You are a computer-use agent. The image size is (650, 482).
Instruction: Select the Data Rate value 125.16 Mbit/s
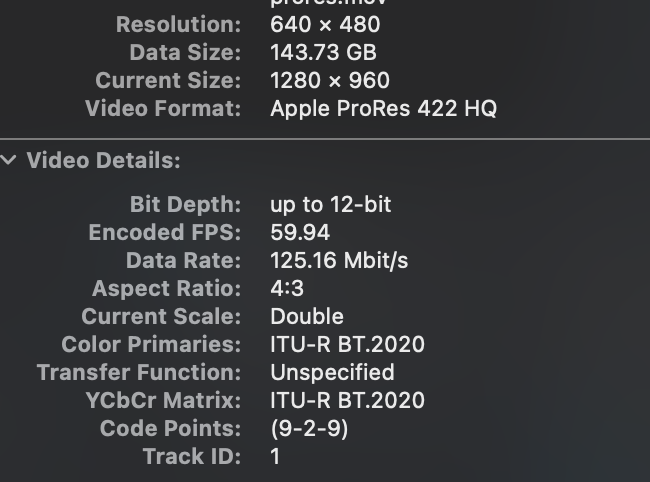click(x=339, y=261)
